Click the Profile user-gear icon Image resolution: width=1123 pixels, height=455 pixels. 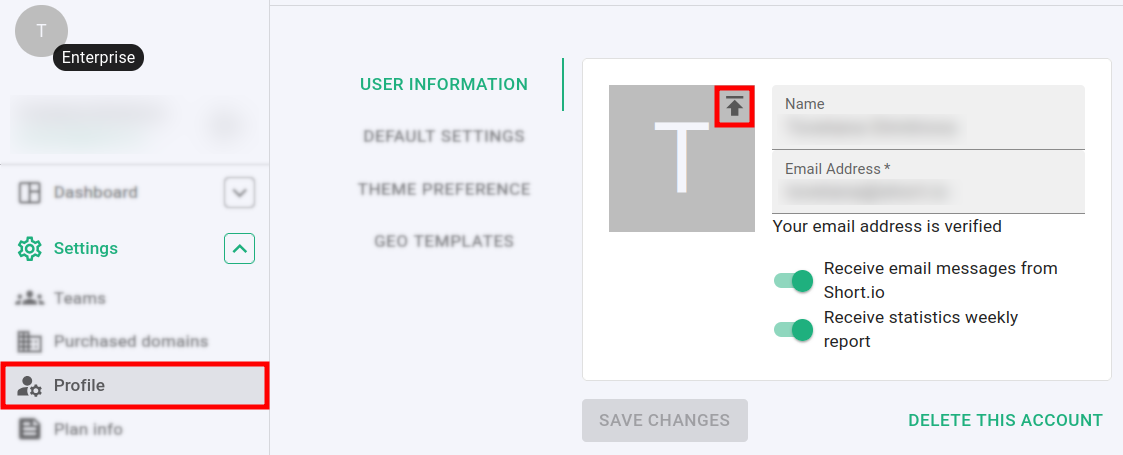(x=30, y=386)
